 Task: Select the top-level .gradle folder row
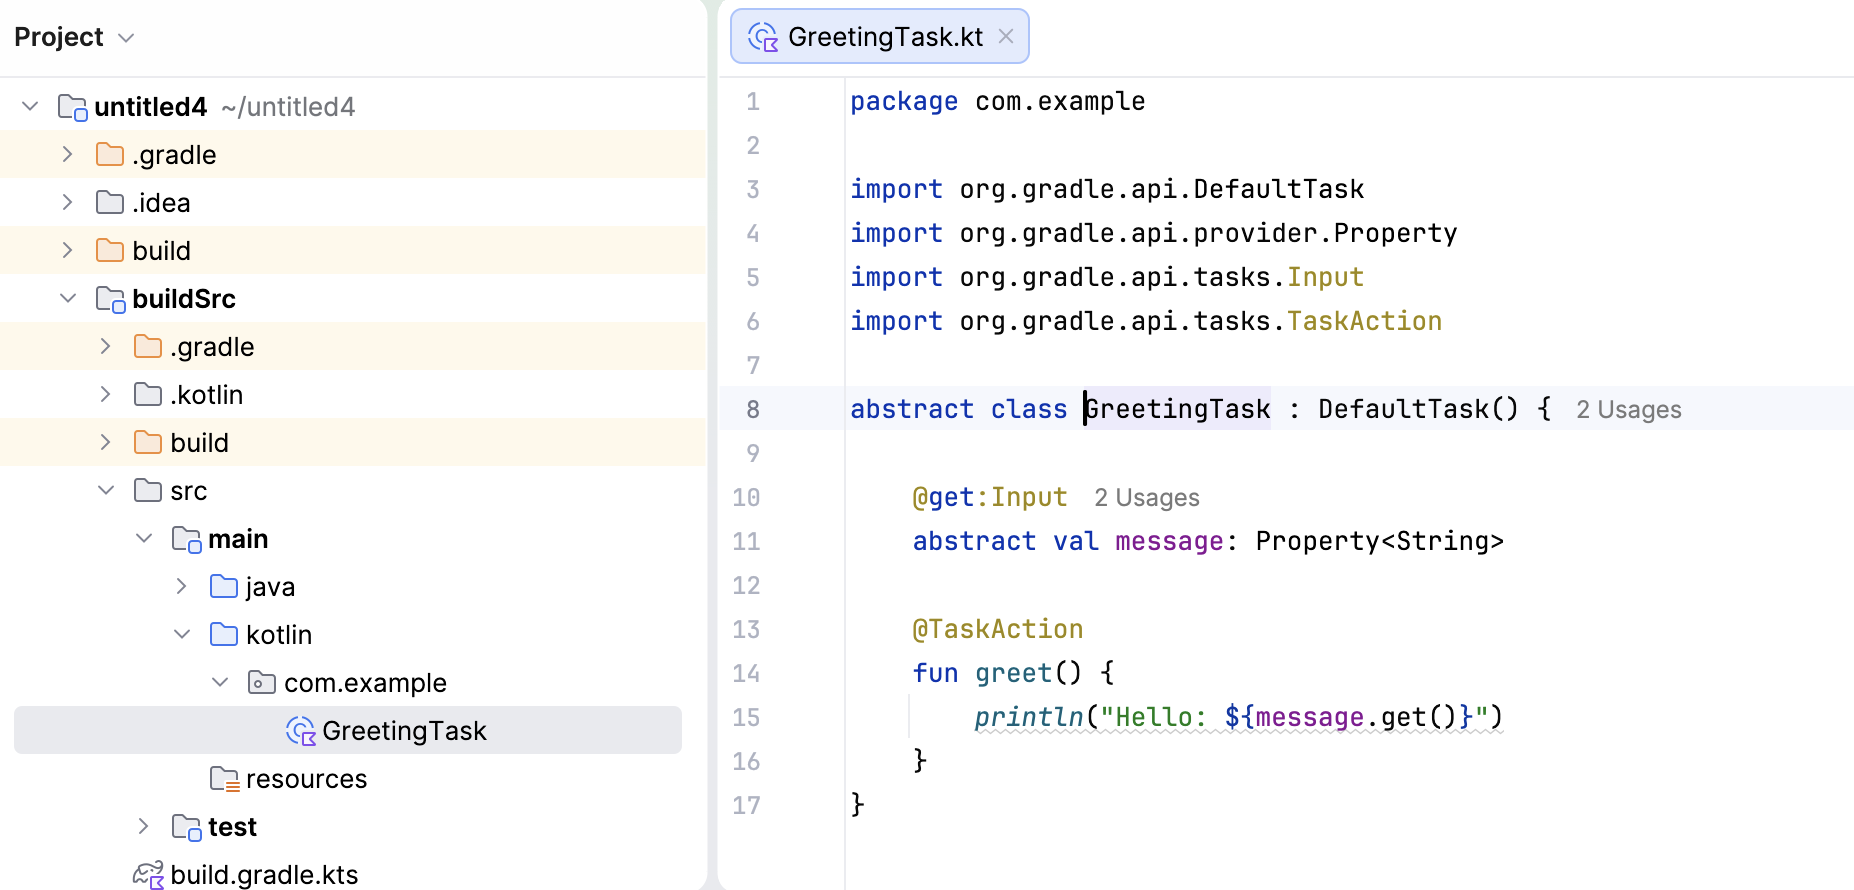[353, 154]
